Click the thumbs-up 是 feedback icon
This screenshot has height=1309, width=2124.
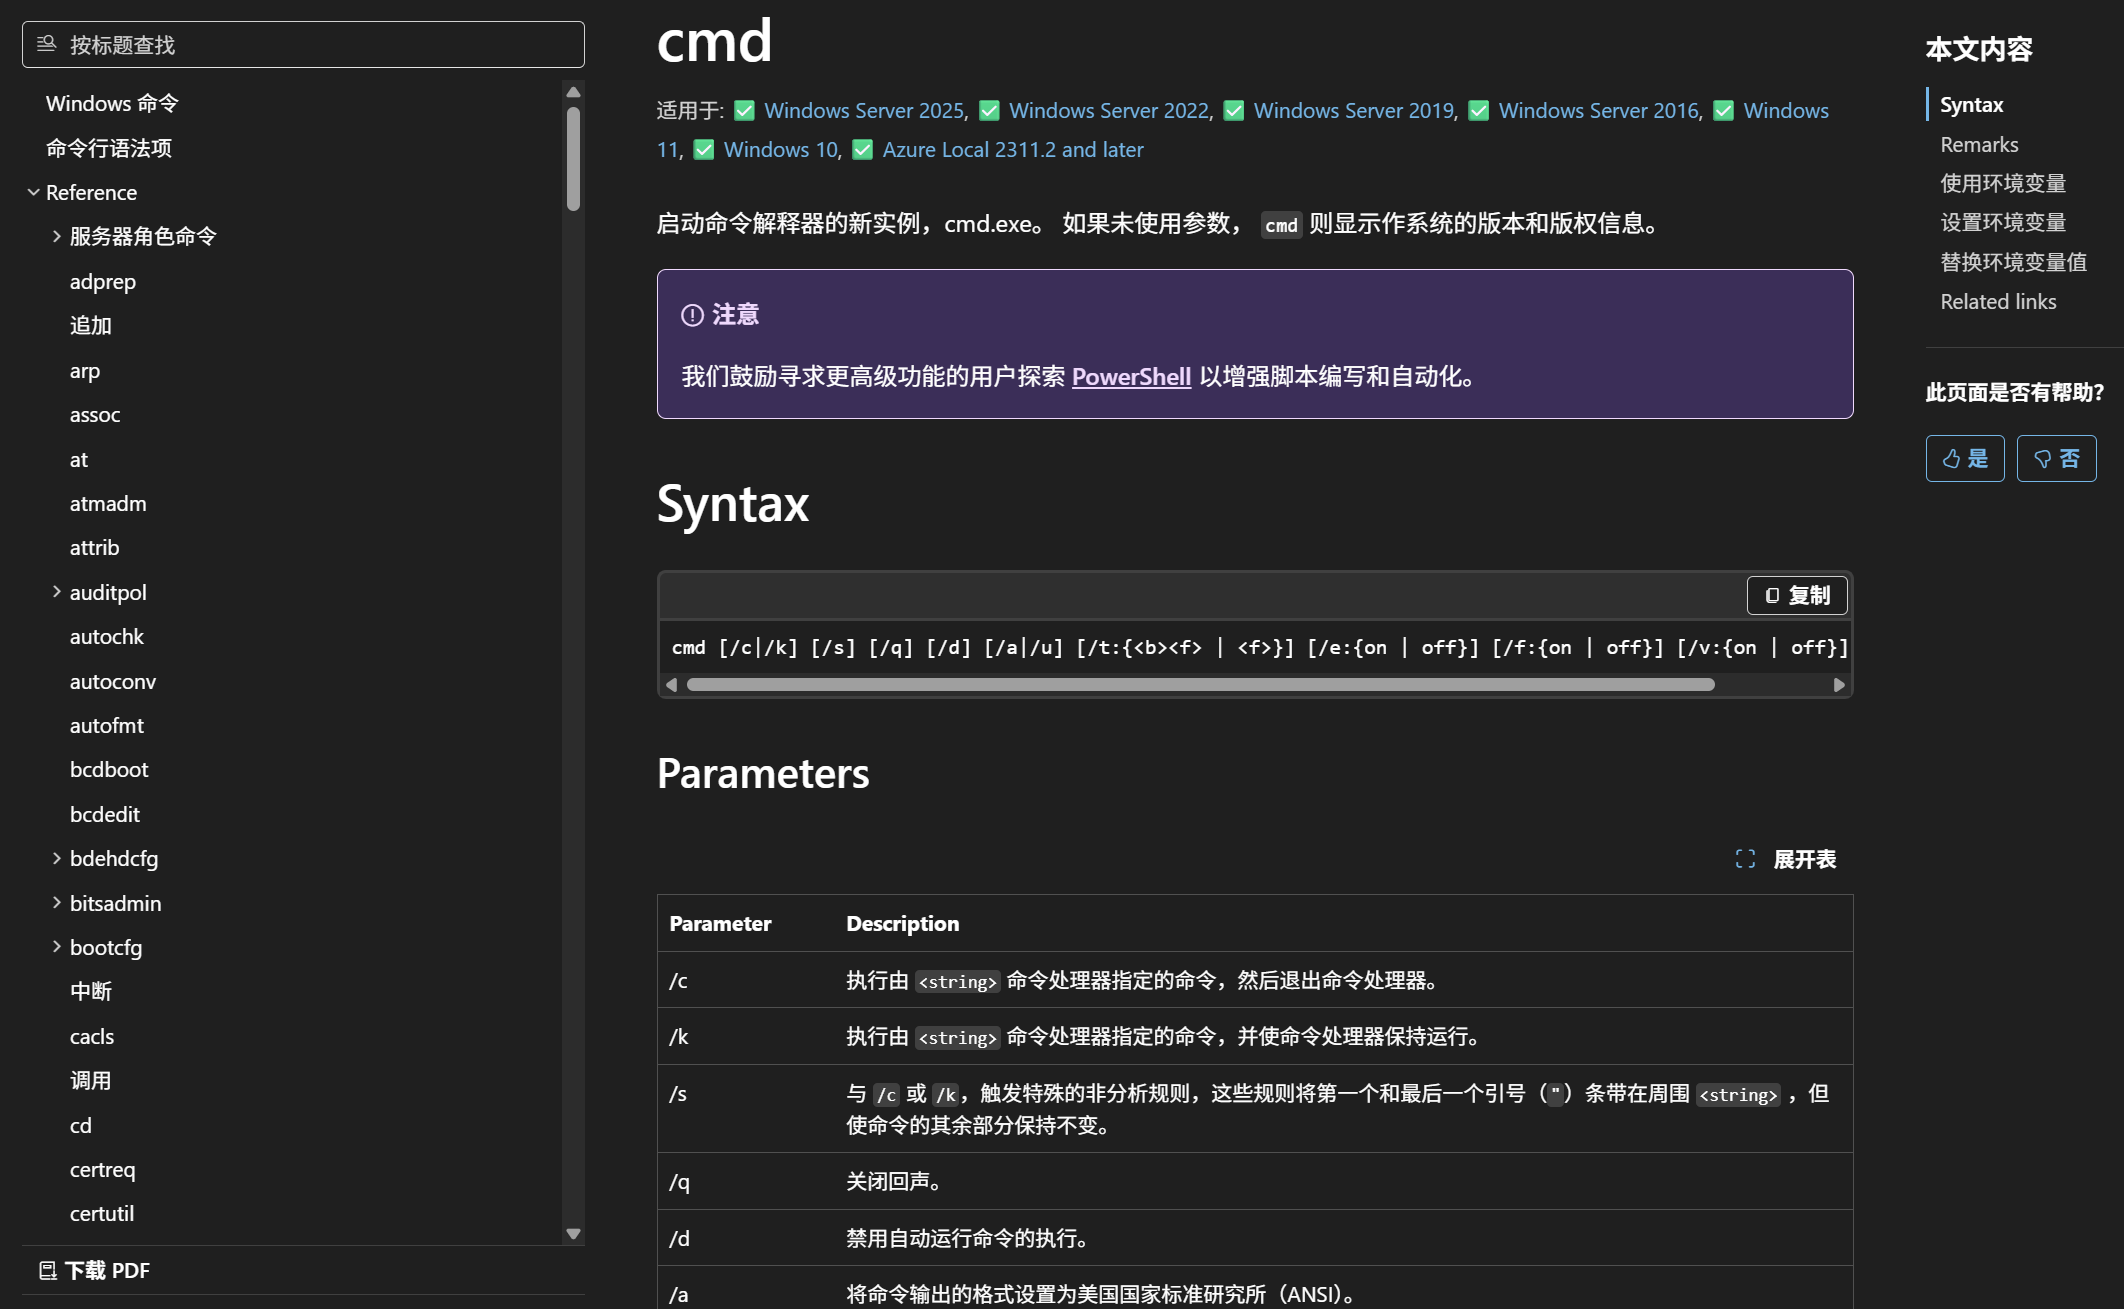[x=1952, y=458]
